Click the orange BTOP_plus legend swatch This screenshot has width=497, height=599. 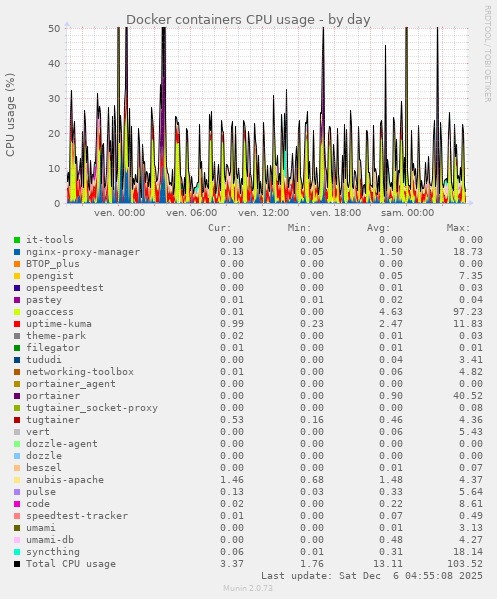(17, 264)
